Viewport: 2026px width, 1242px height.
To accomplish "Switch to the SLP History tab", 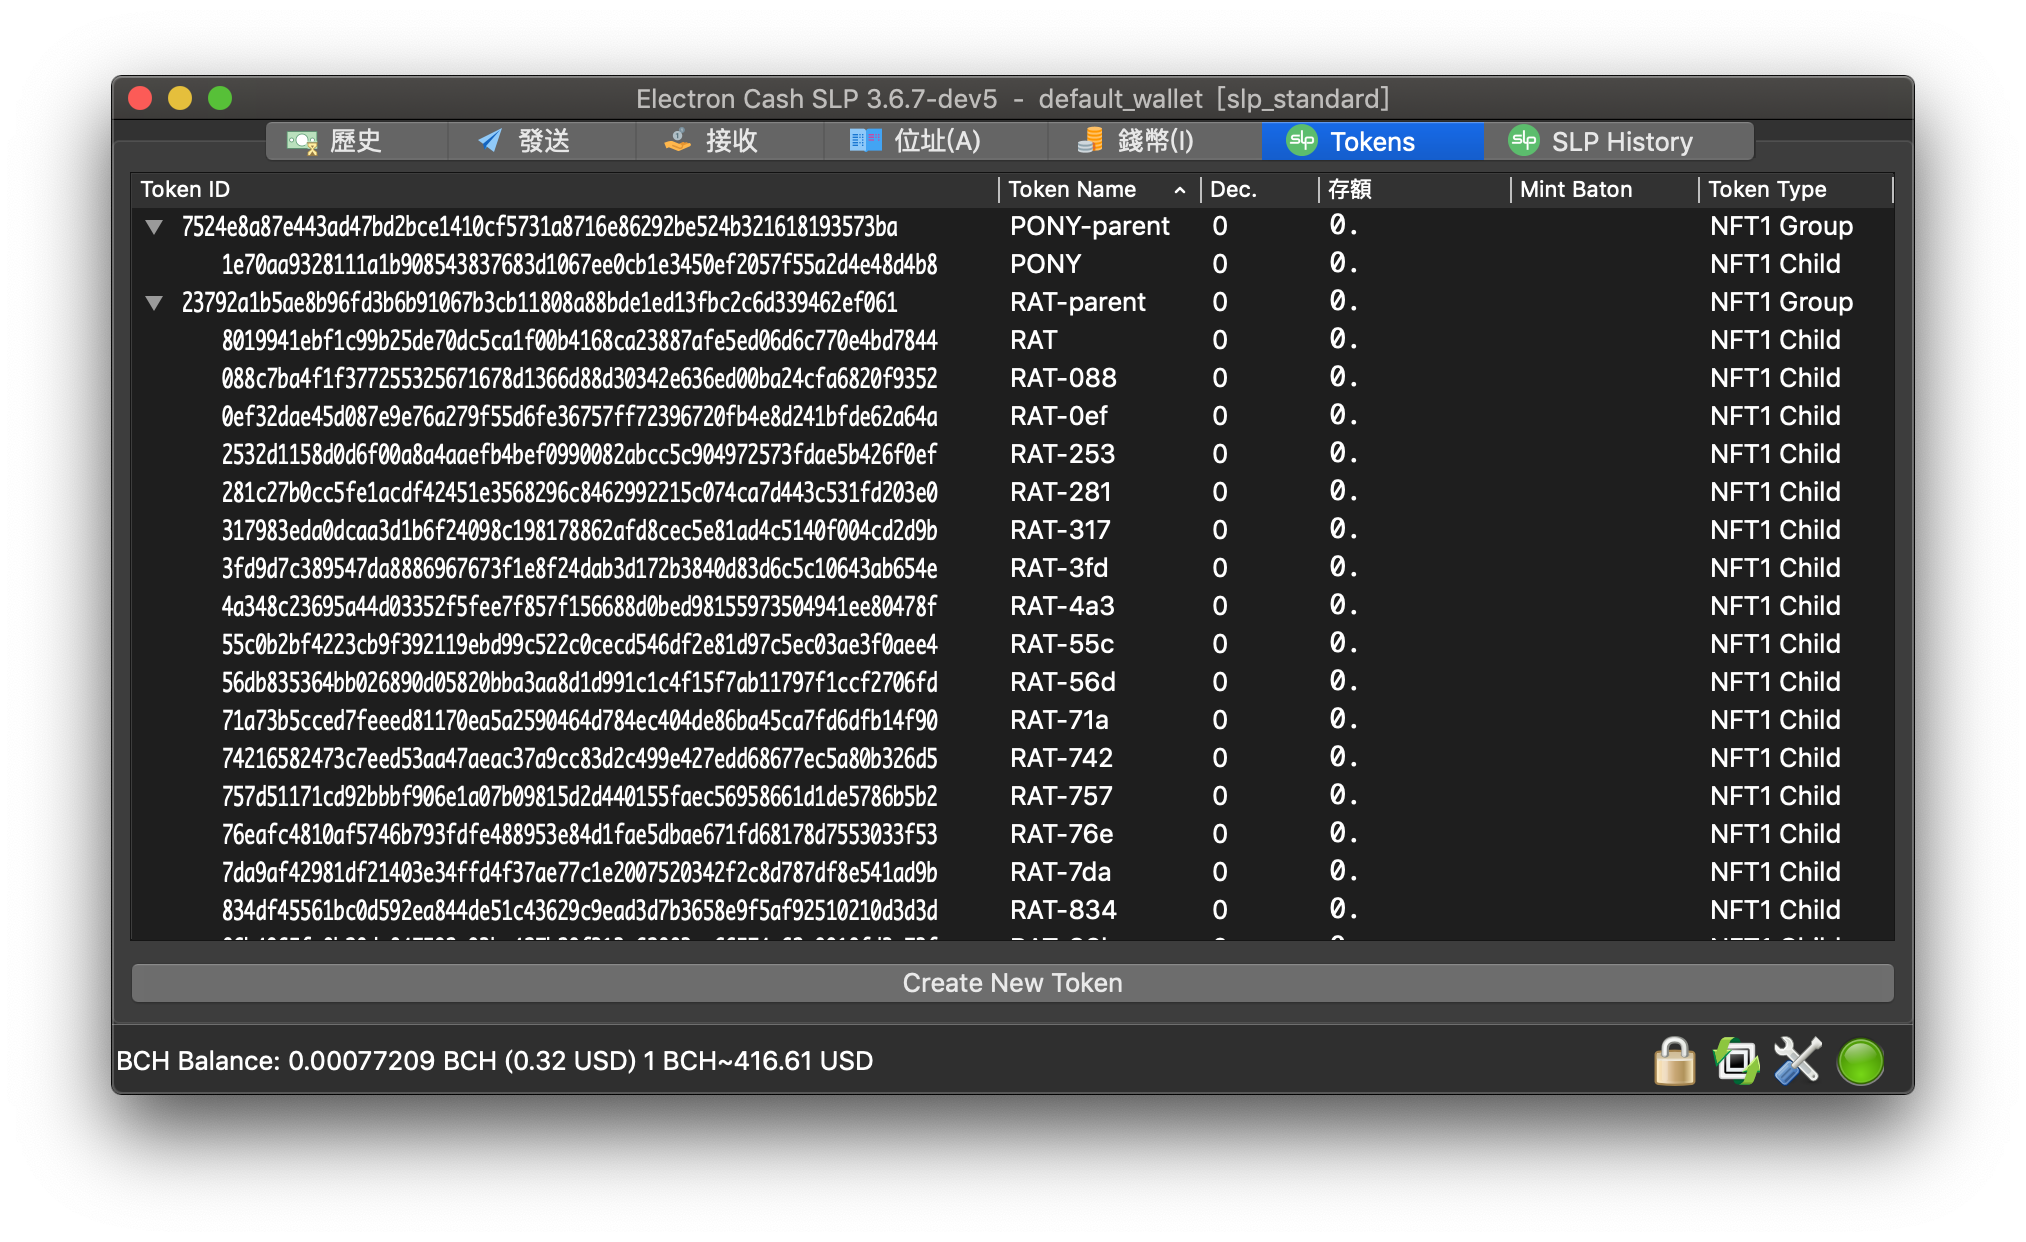I will 1620,141.
